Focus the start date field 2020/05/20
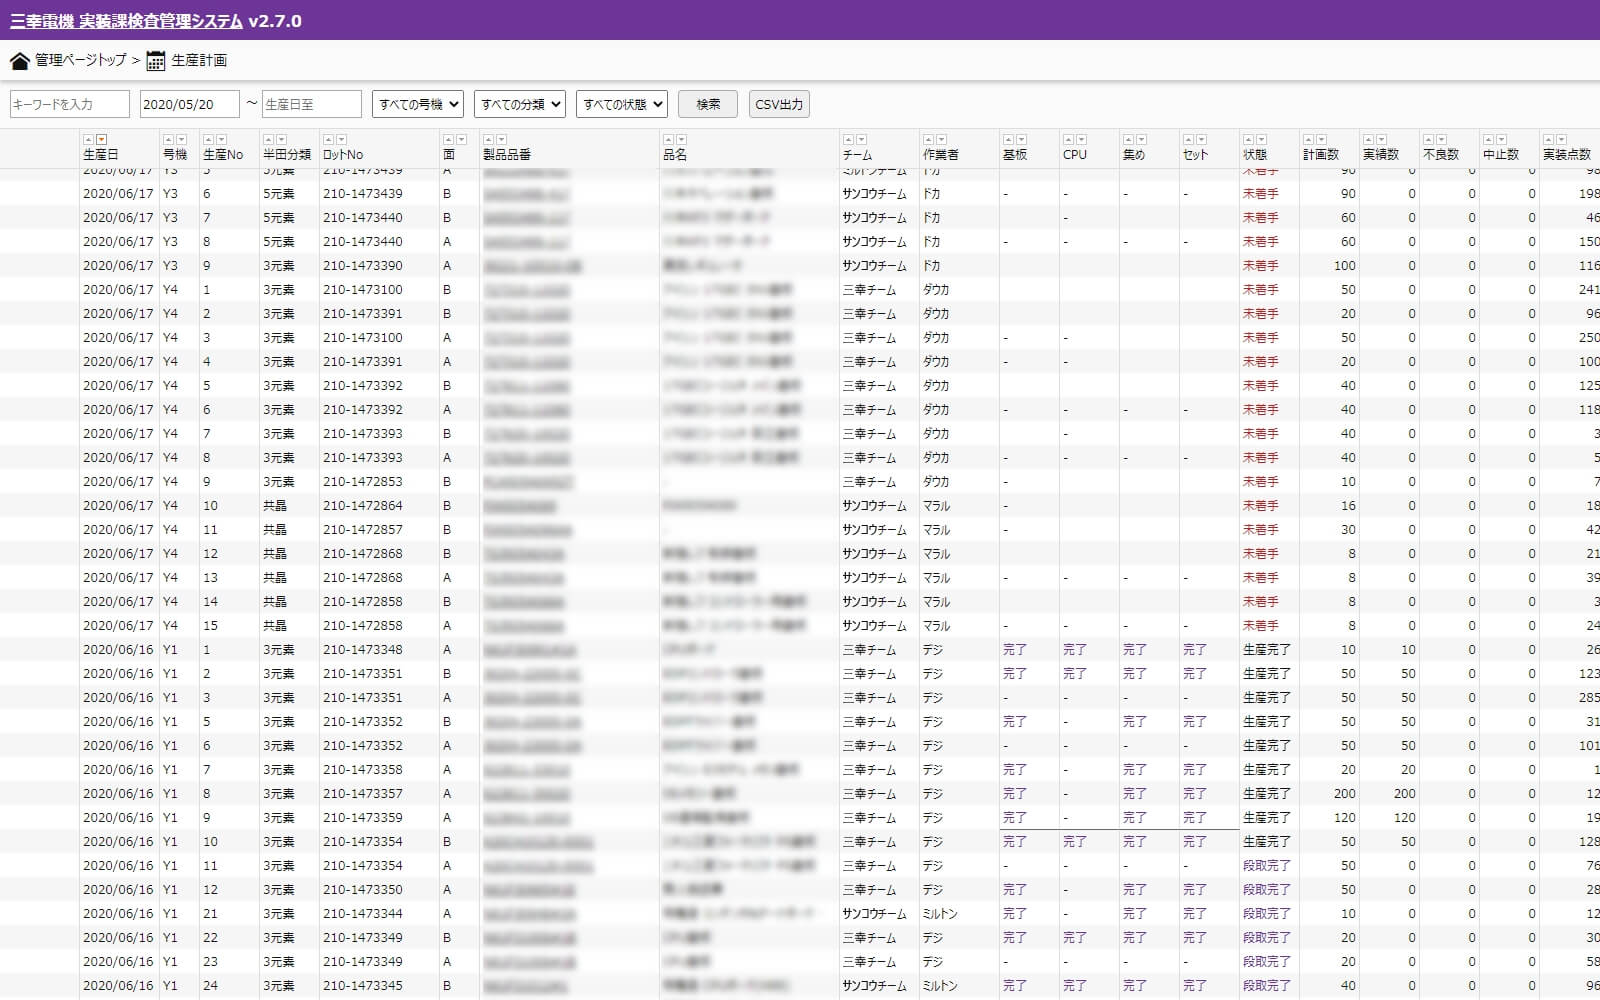The width and height of the screenshot is (1600, 1000). 190,104
